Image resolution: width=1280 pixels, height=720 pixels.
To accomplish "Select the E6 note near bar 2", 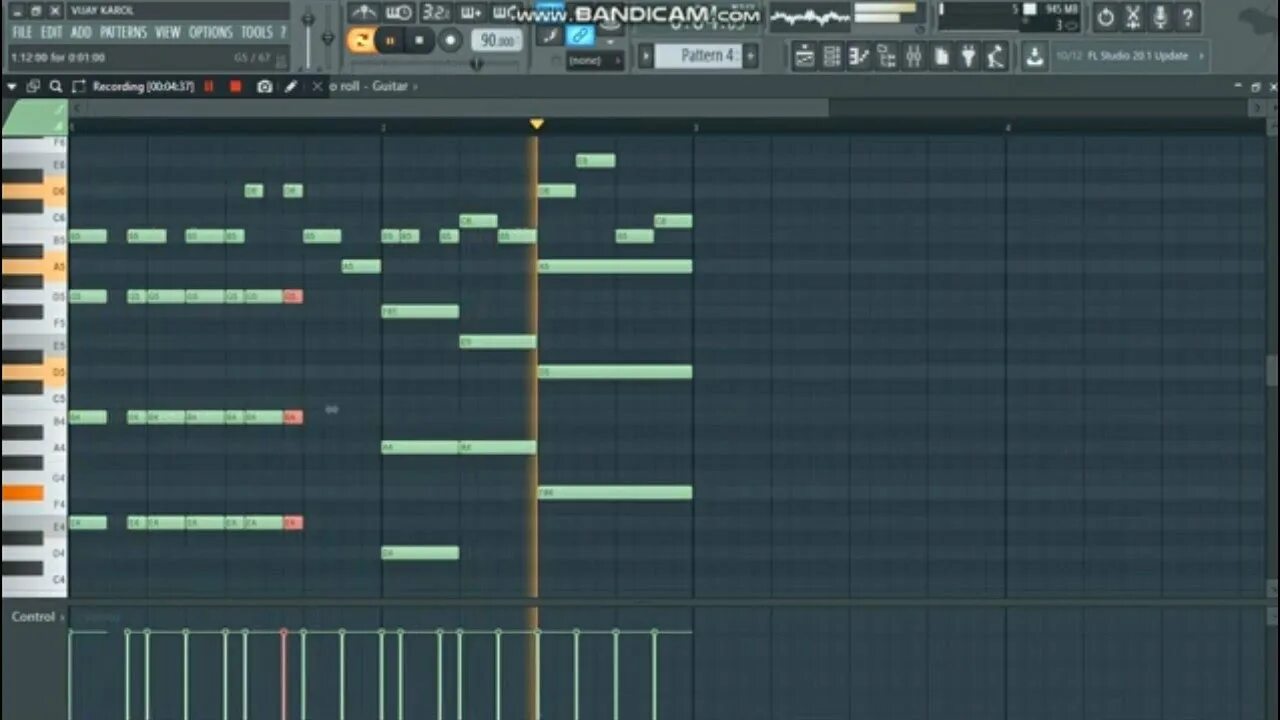I will 596,161.
